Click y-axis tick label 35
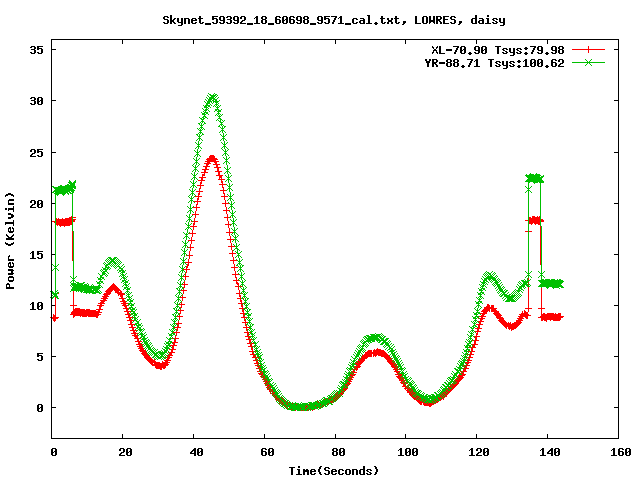The image size is (640, 480). (37, 50)
